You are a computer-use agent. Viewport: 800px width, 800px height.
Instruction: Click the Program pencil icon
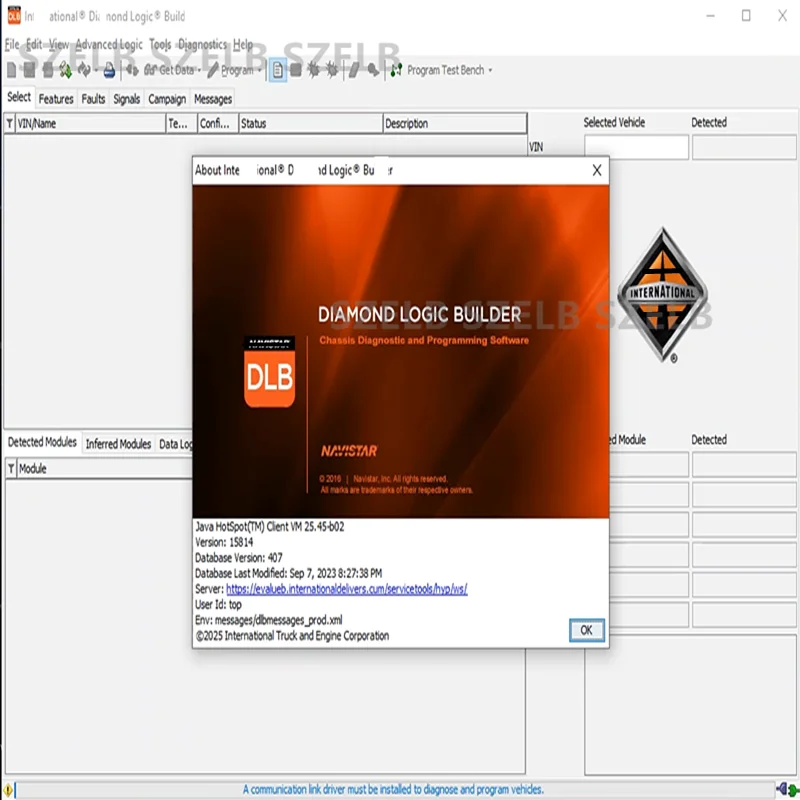[213, 70]
